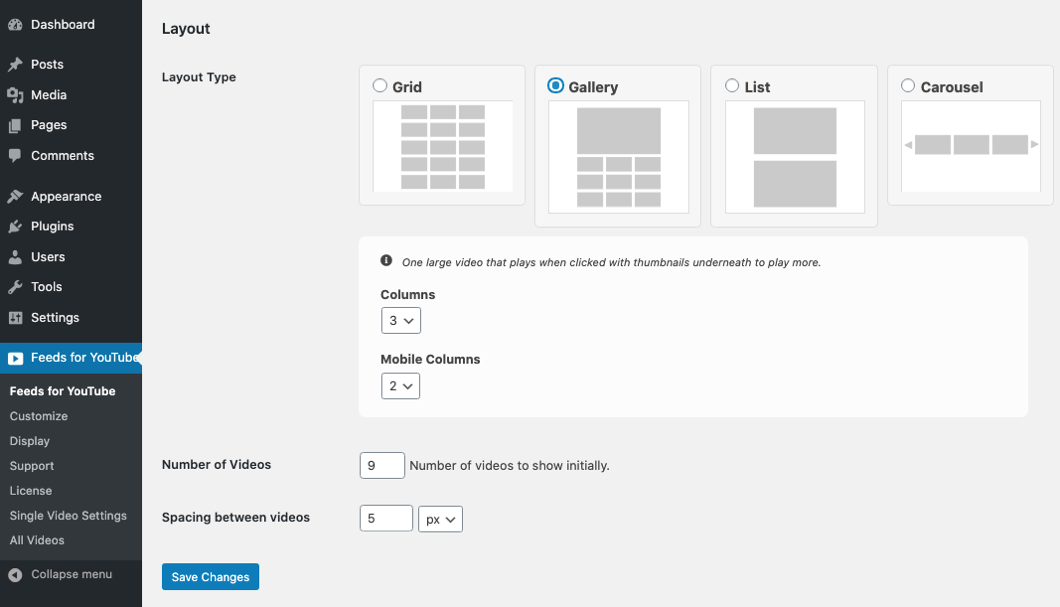Focus the Number of Videos field

click(381, 466)
